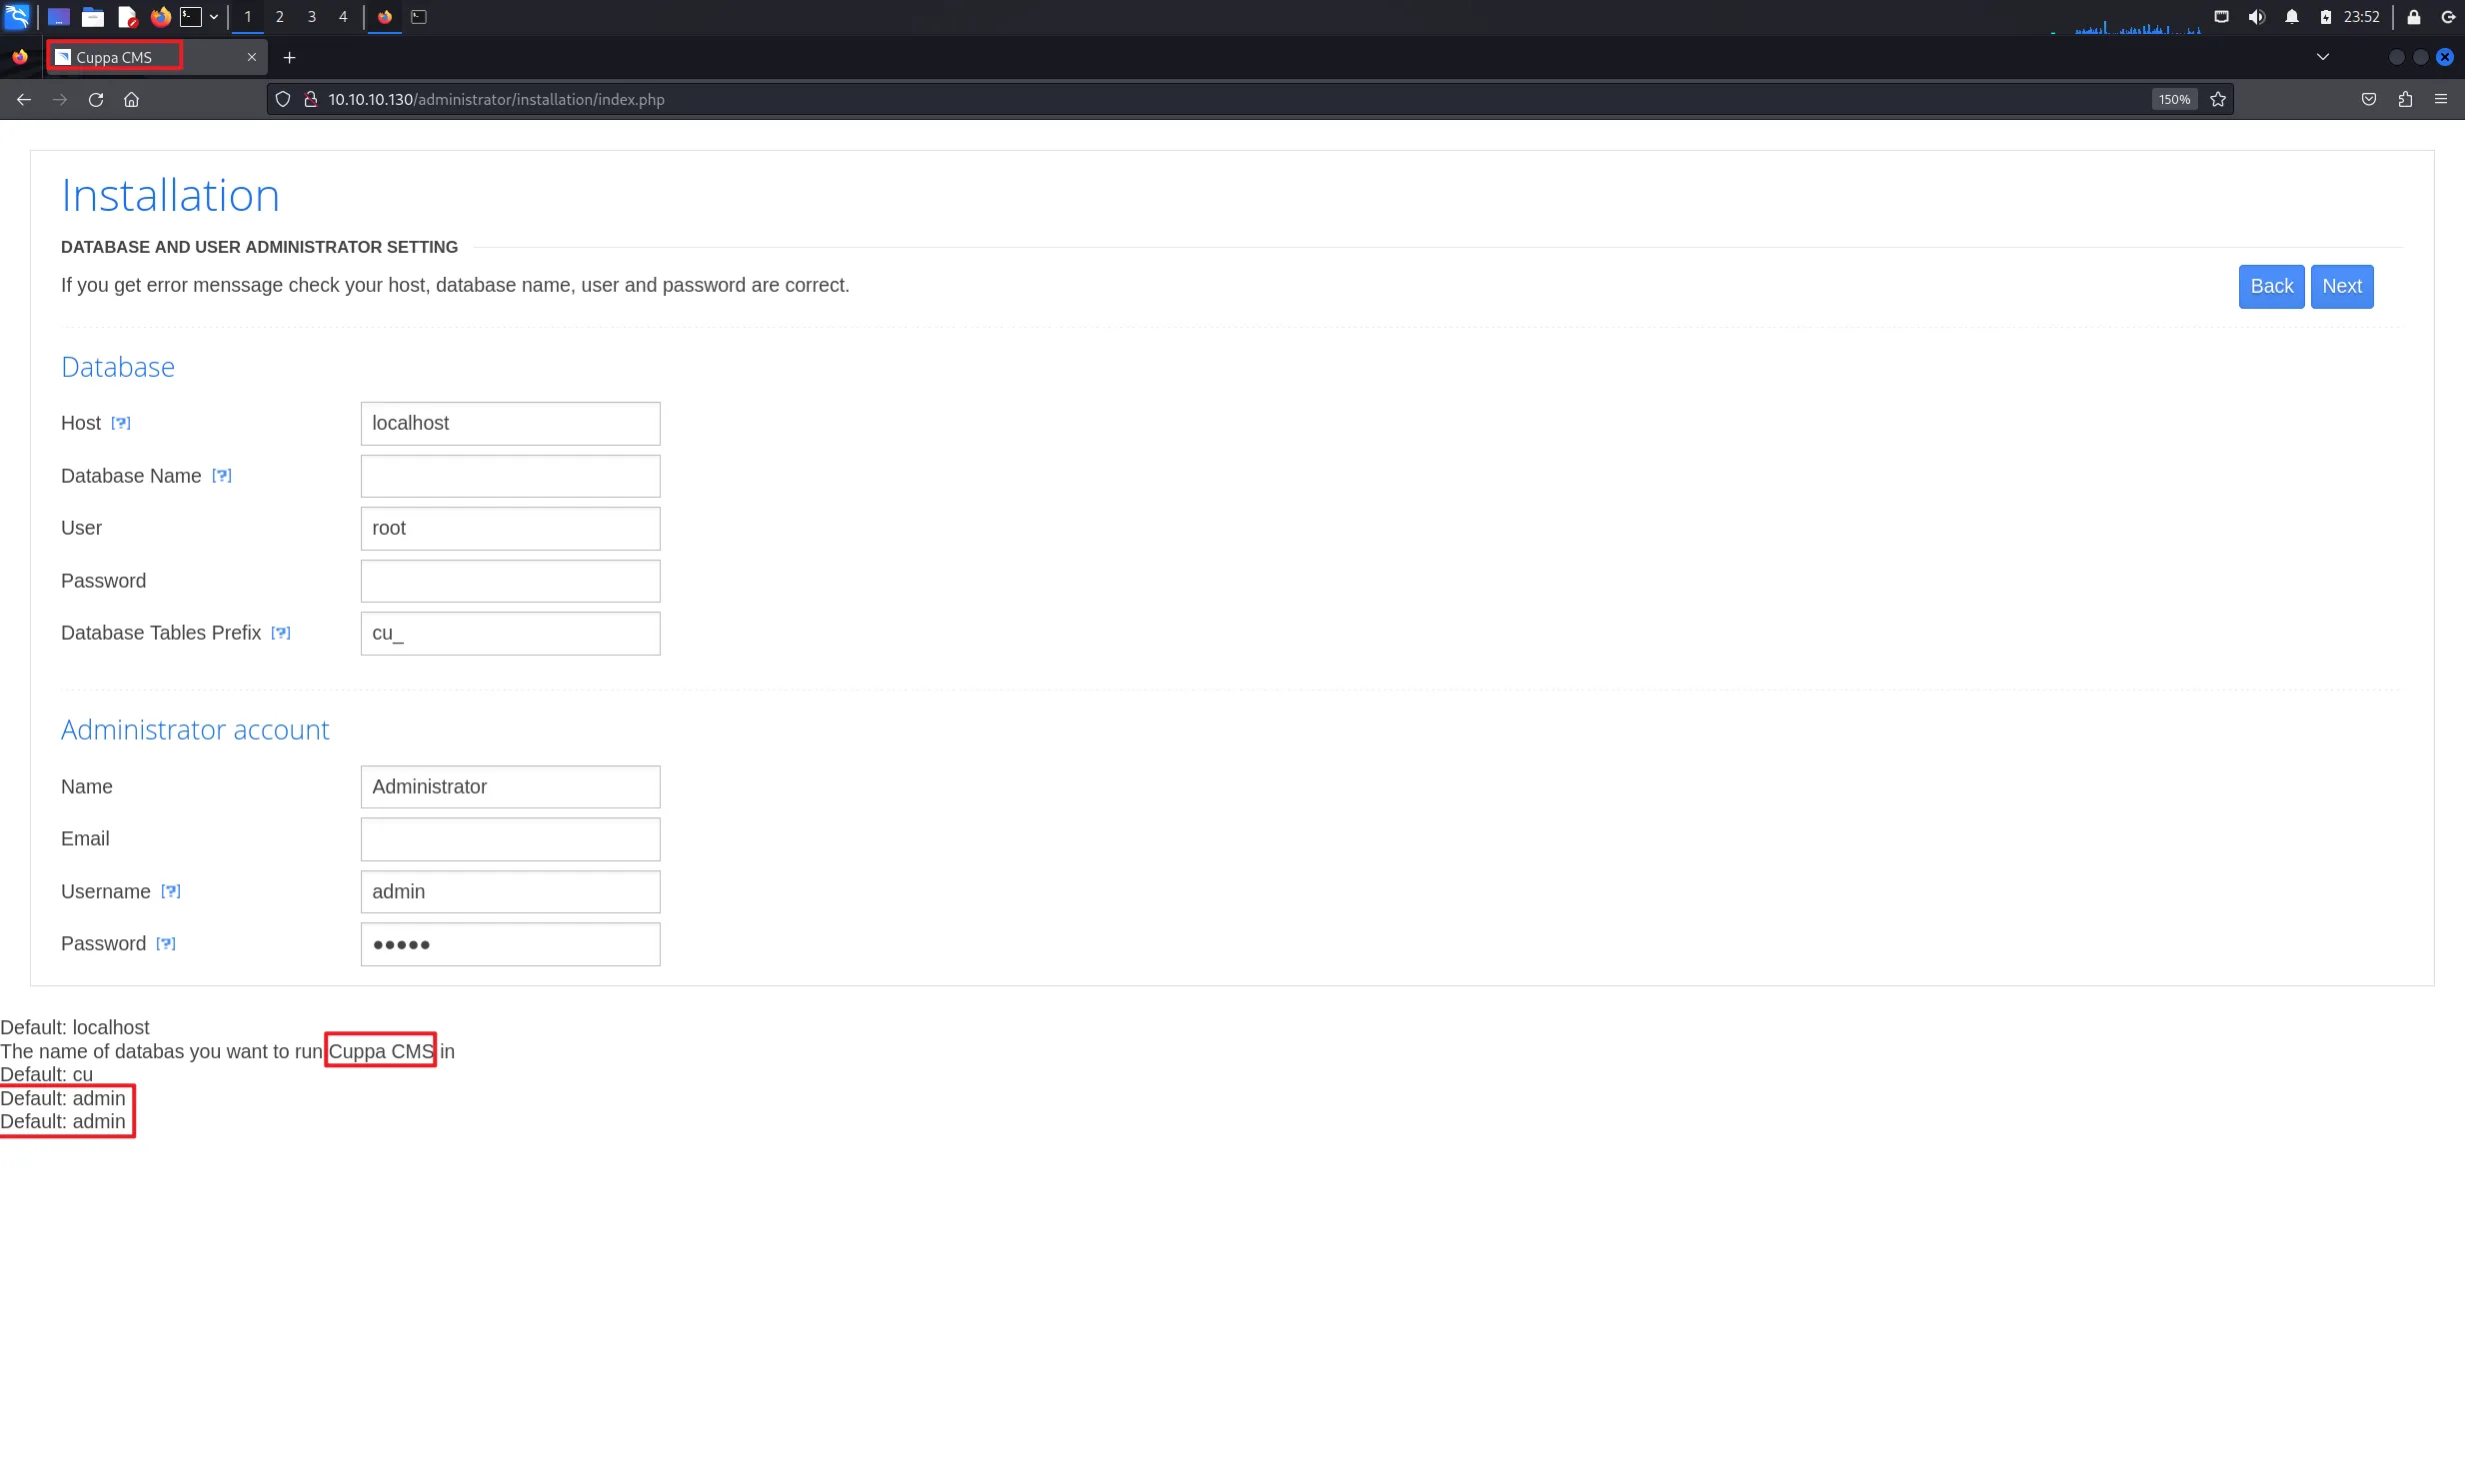
Task: Open Firefox hamburger application menu
Action: point(2441,99)
